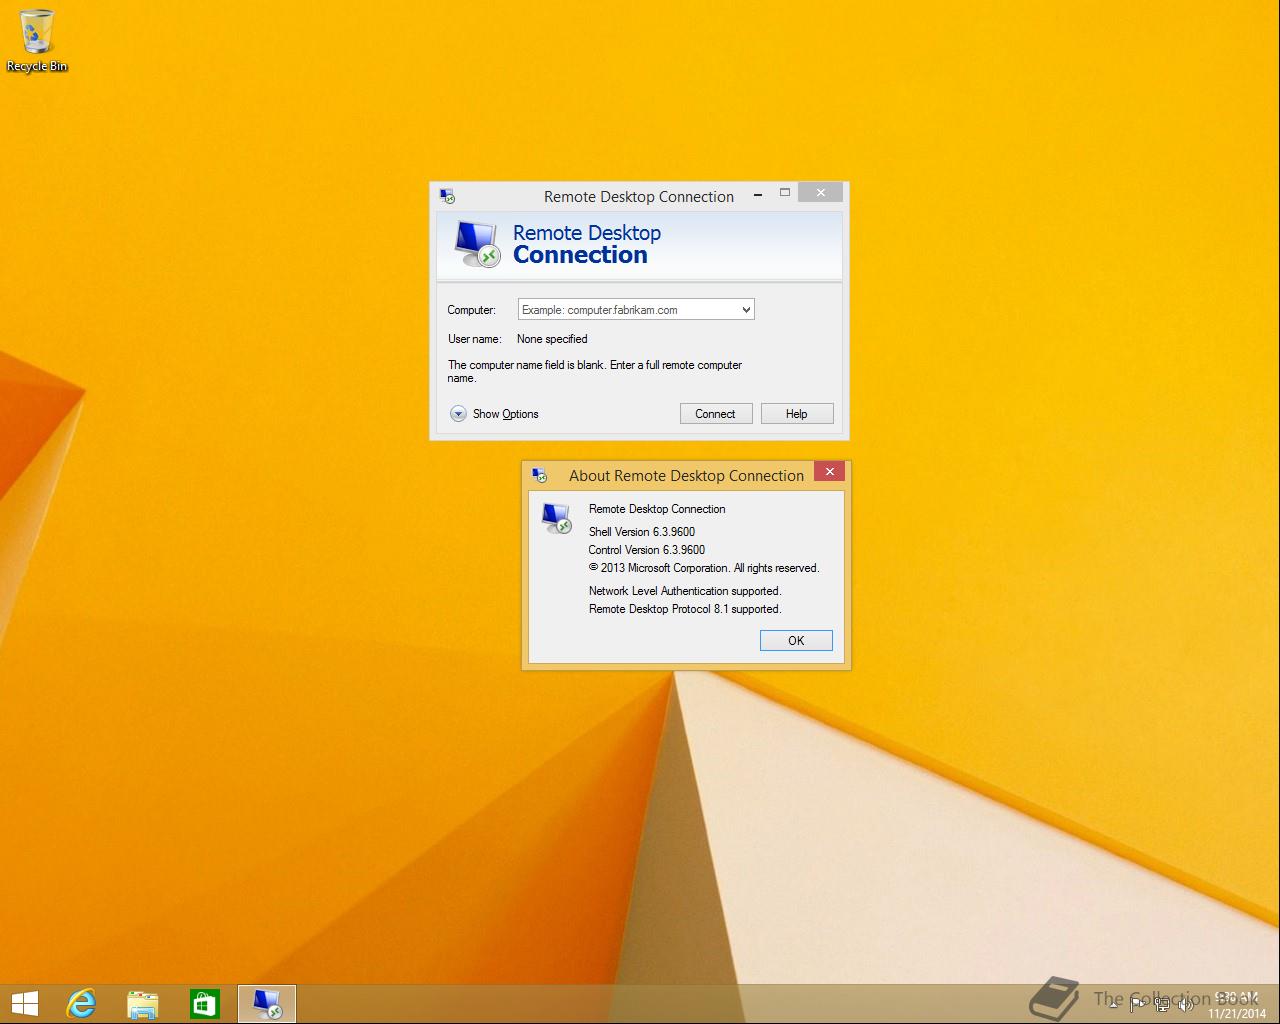Click the taskbar date 11/21/2014

[x=1237, y=1013]
